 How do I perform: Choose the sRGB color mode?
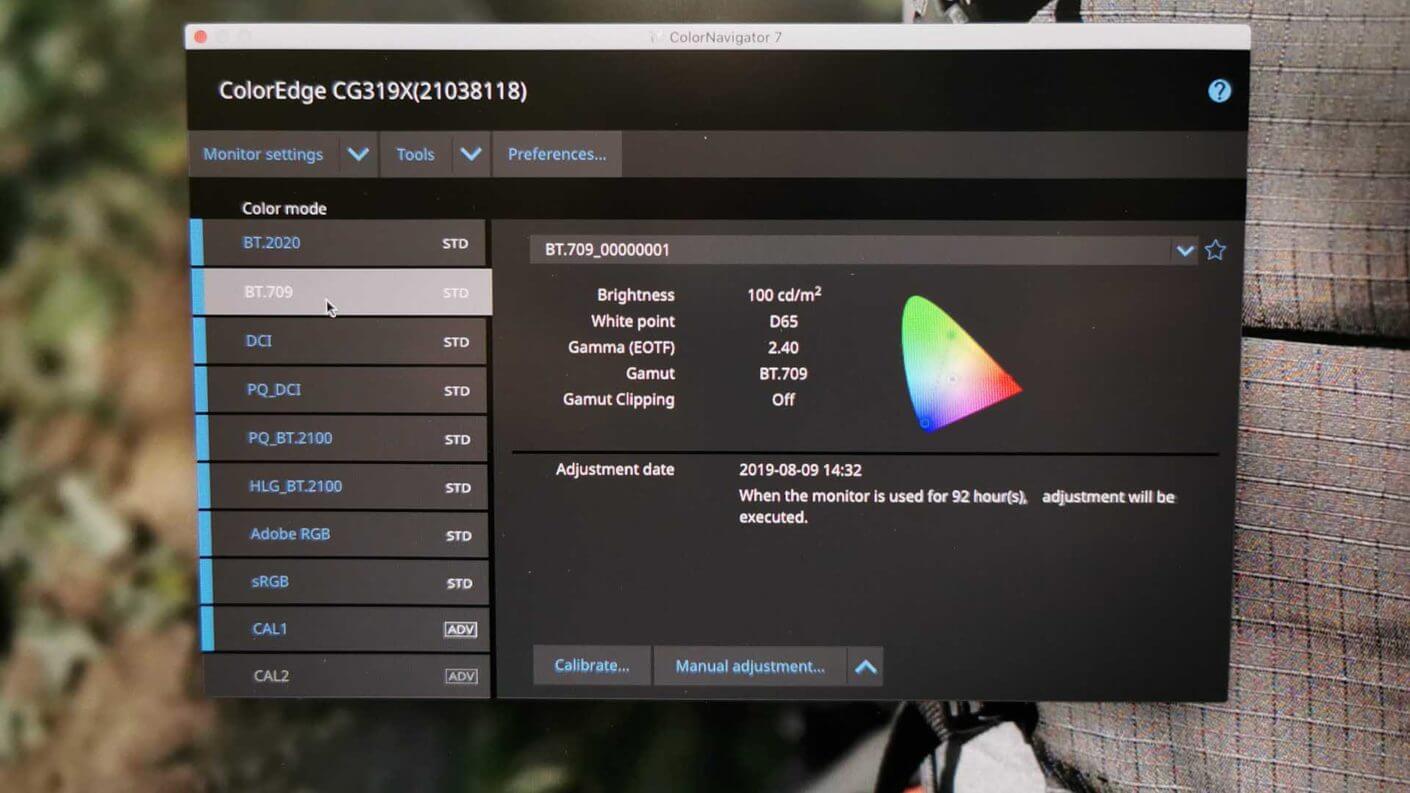click(x=345, y=582)
